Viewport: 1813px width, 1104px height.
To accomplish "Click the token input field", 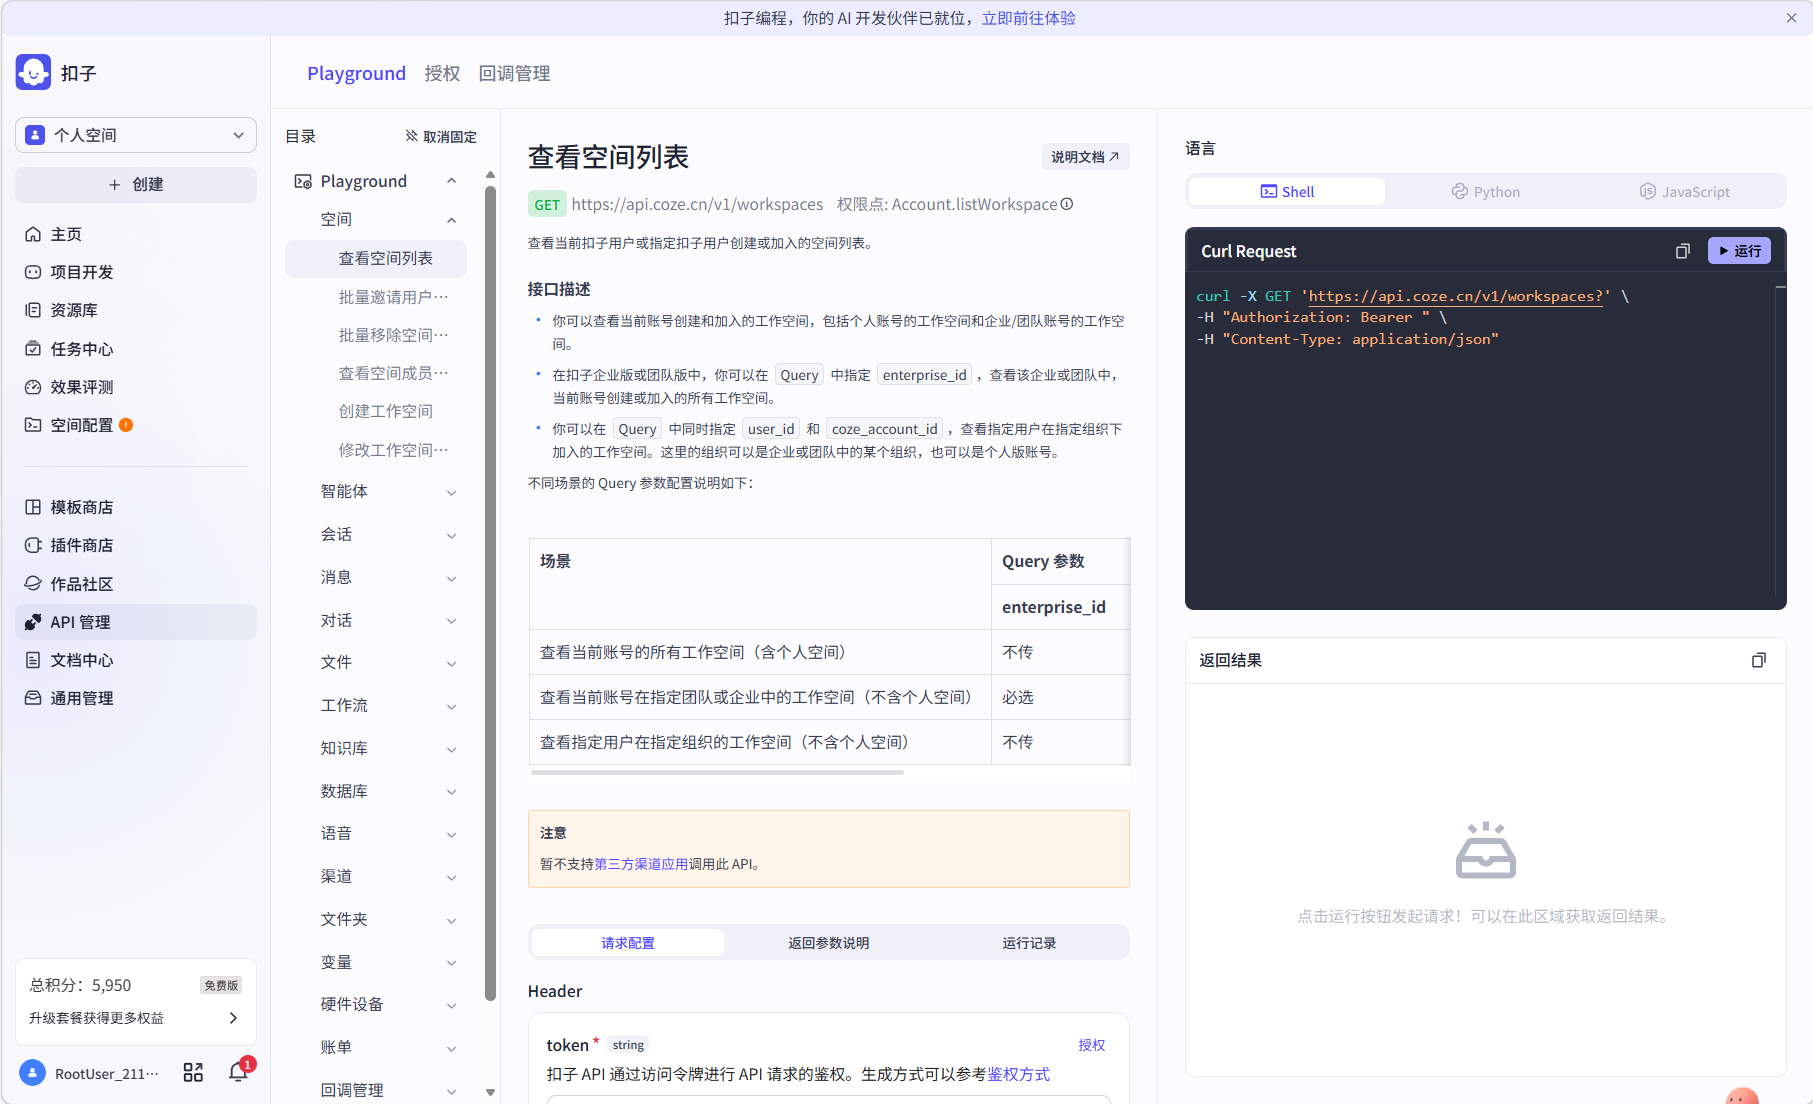I will point(828,1100).
